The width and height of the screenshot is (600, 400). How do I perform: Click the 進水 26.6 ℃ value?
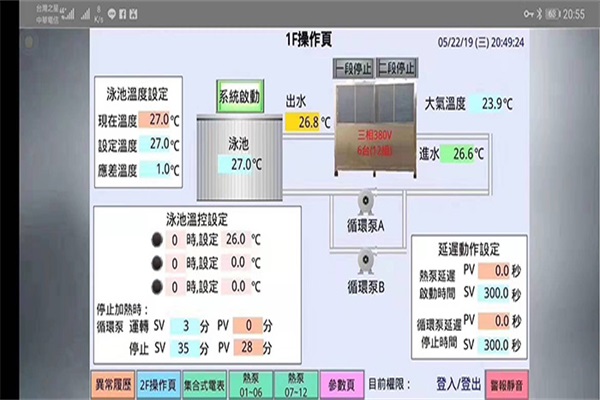(457, 154)
